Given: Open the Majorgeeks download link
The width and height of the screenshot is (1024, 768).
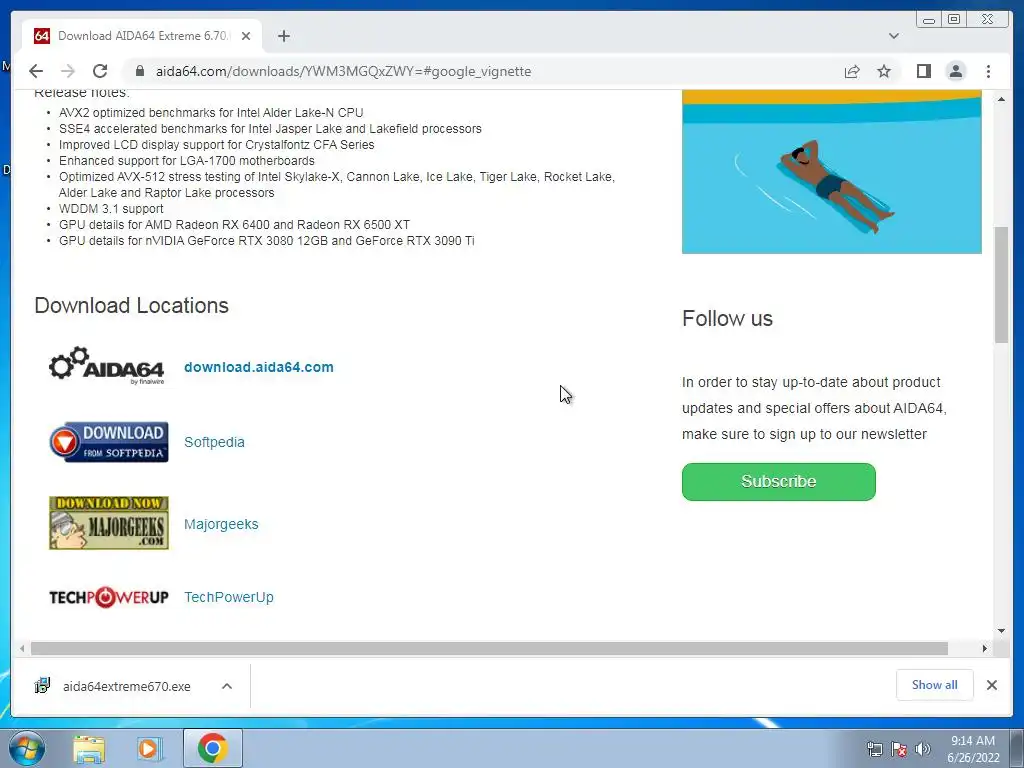Looking at the screenshot, I should [x=221, y=524].
